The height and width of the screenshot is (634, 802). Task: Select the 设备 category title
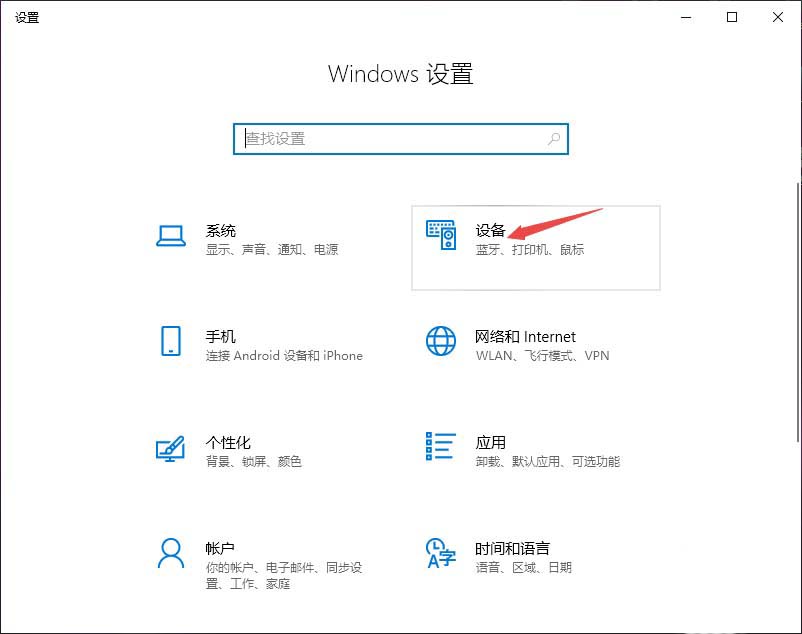click(x=491, y=231)
